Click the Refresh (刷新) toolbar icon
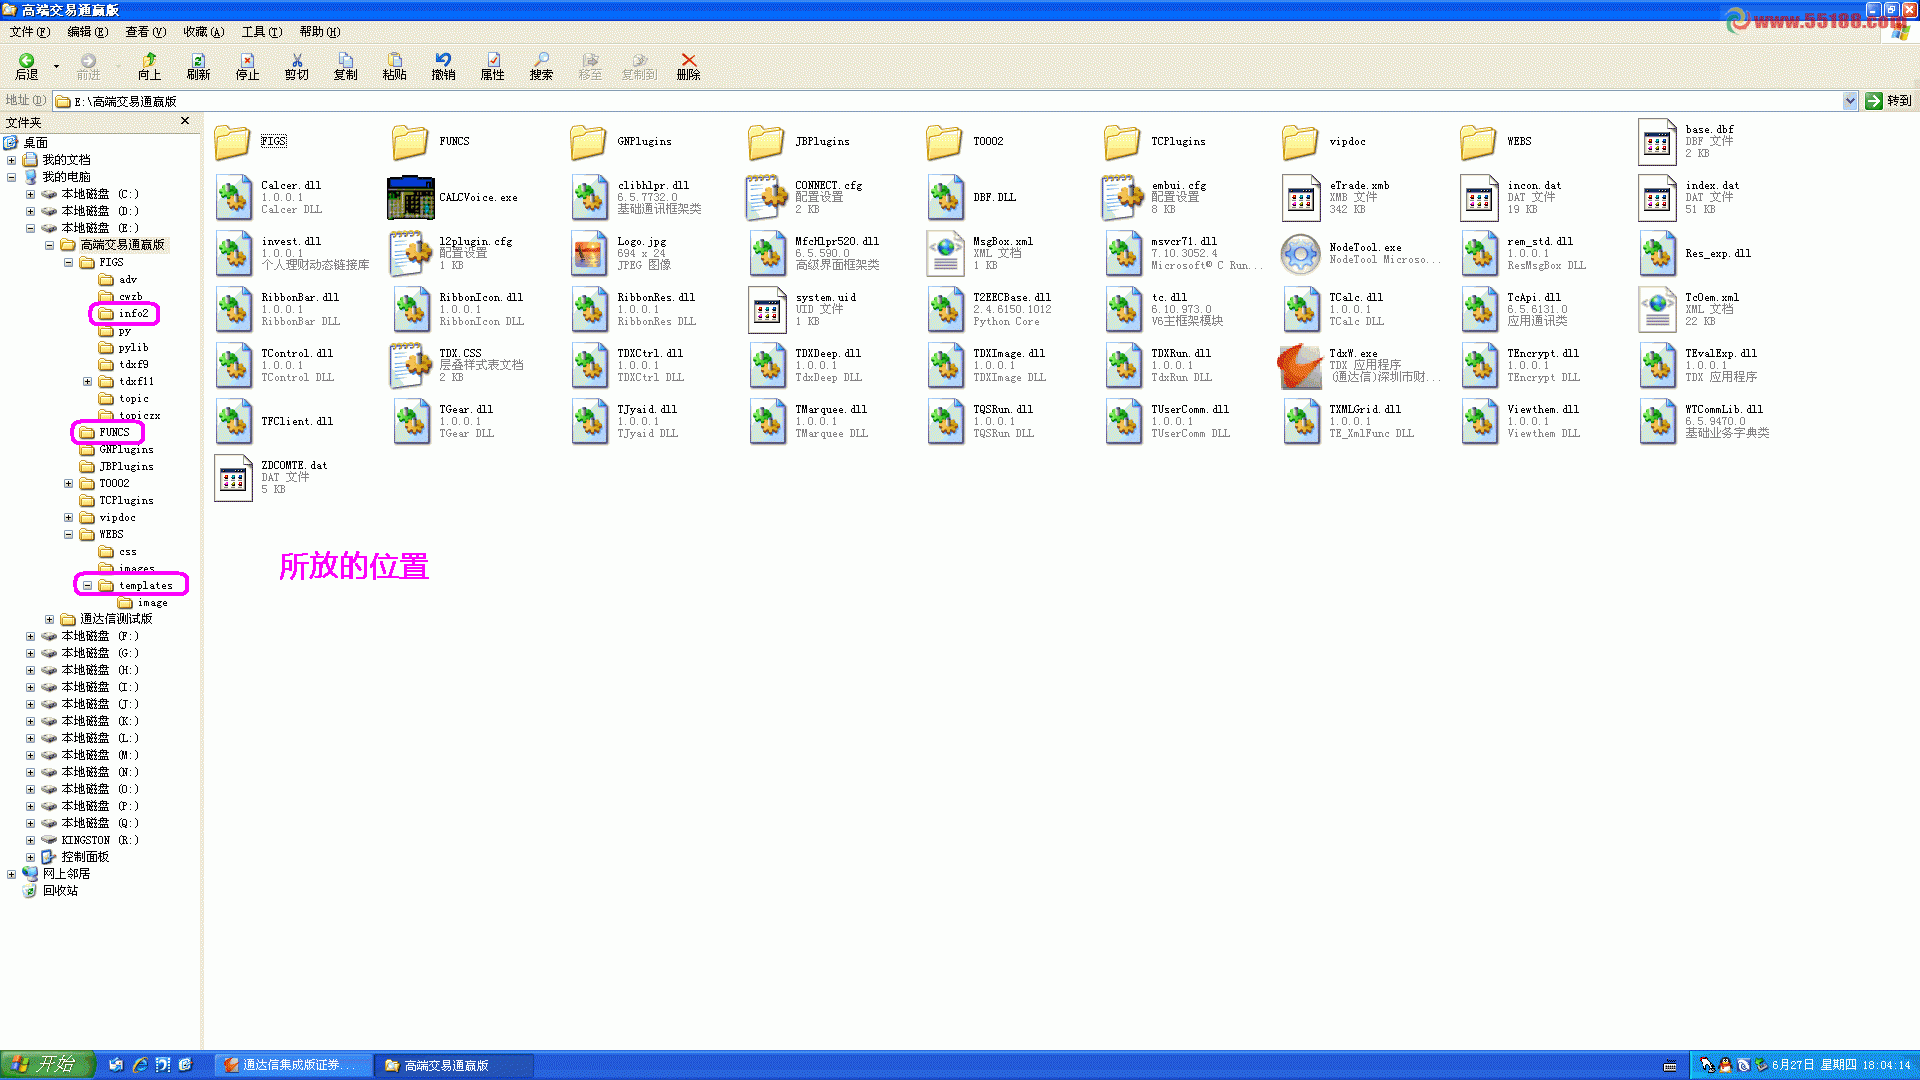1920x1080 pixels. point(198,67)
